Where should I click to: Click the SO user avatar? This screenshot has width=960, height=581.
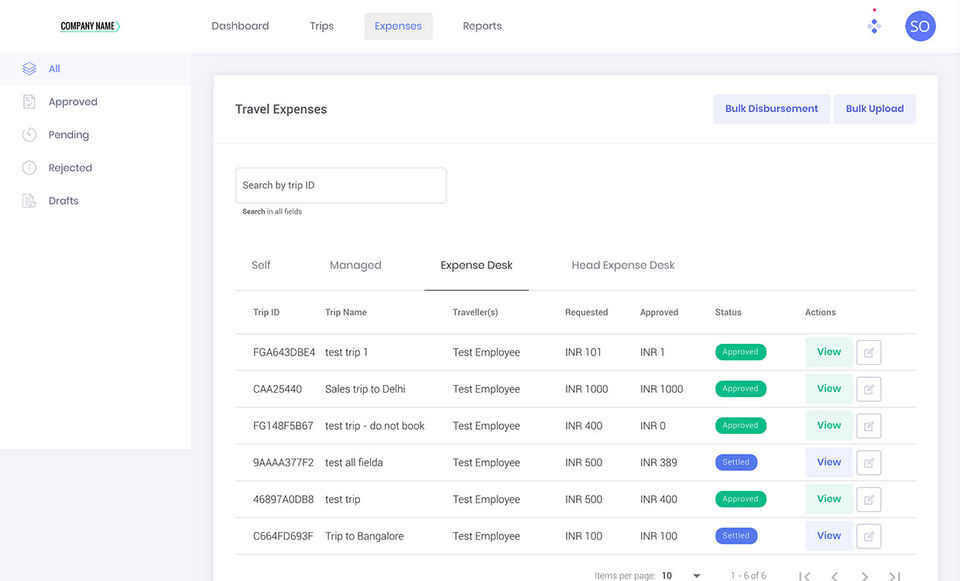(919, 26)
